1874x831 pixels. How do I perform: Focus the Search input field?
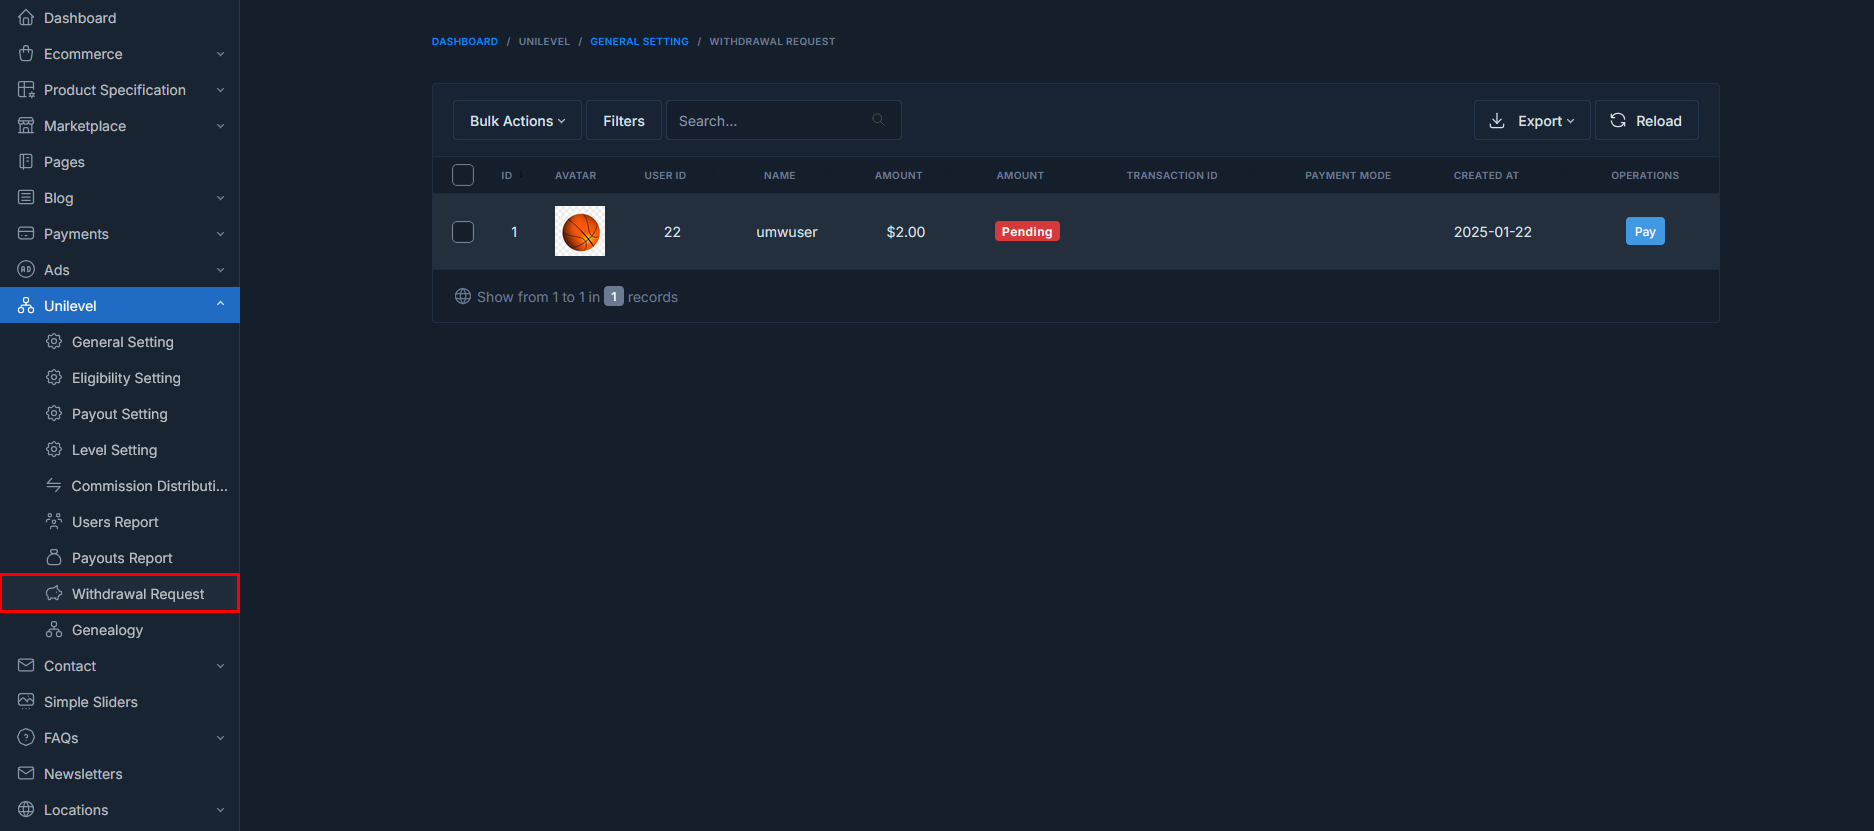[x=770, y=121]
